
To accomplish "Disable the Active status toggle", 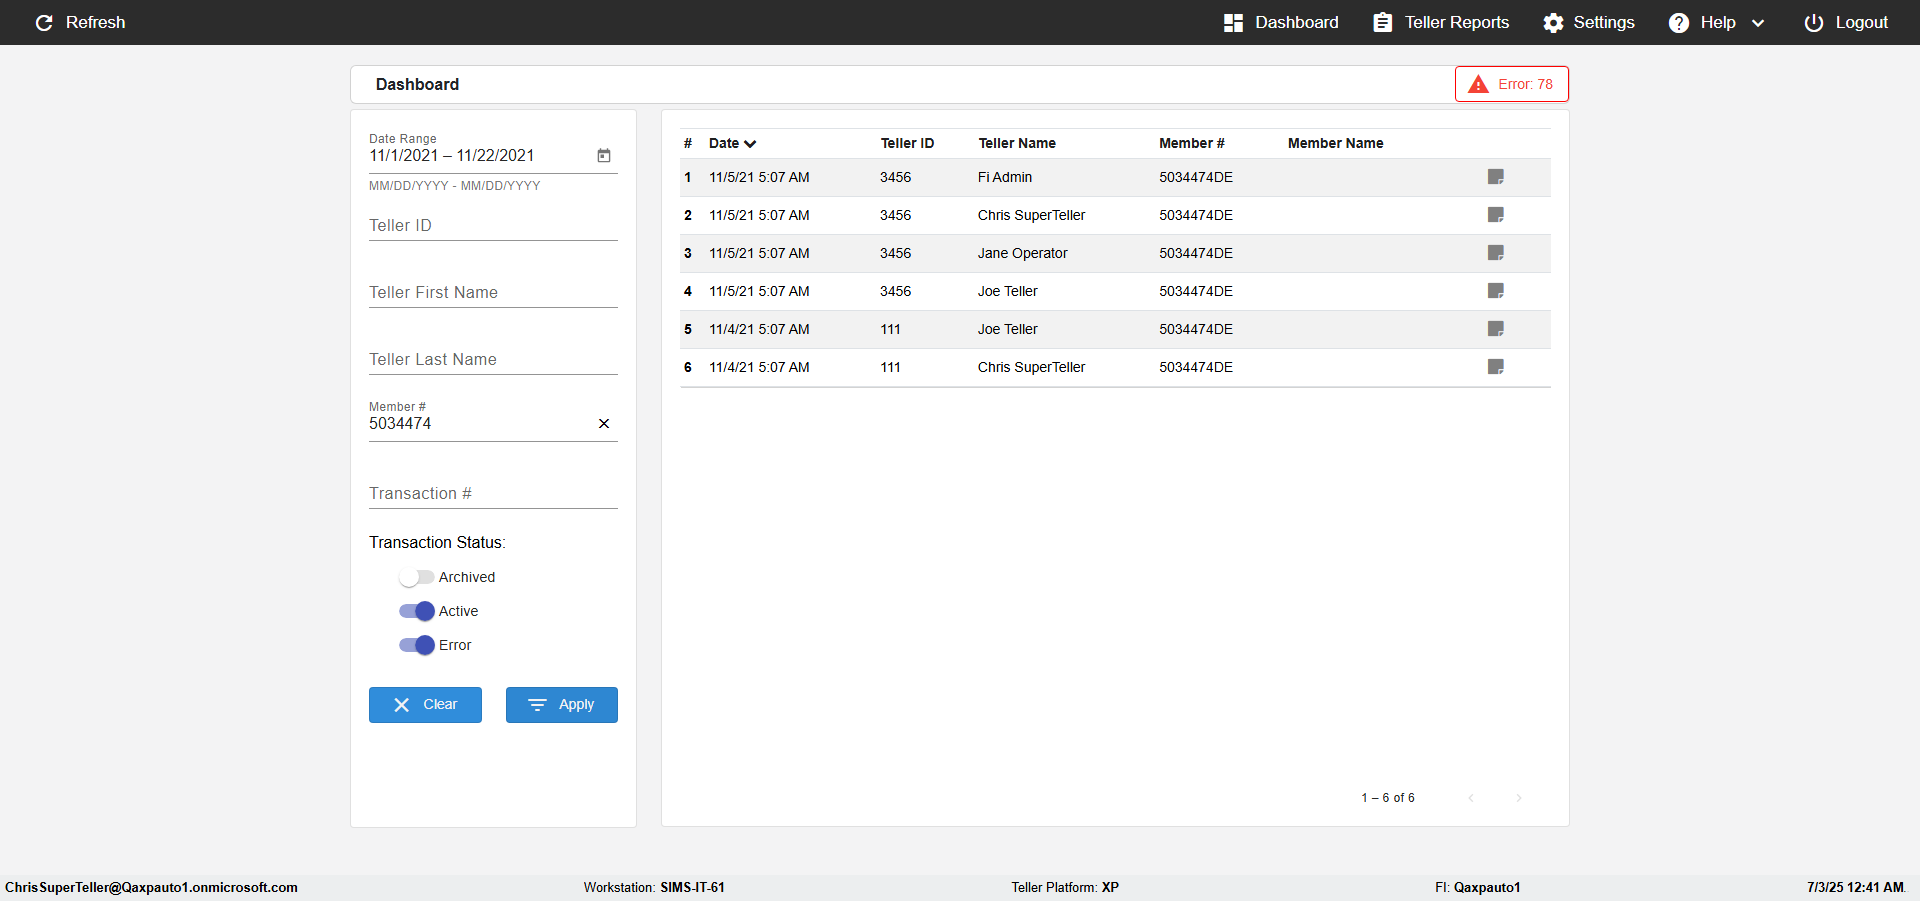I will pyautogui.click(x=416, y=611).
